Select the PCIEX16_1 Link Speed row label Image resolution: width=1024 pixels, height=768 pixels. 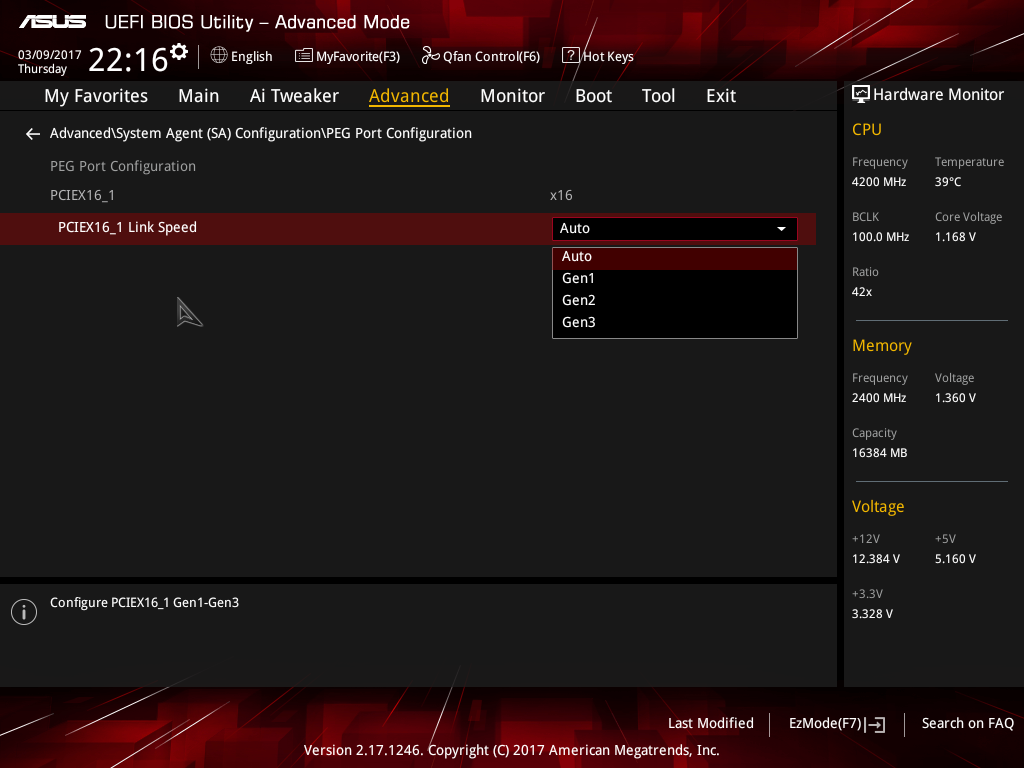127,227
